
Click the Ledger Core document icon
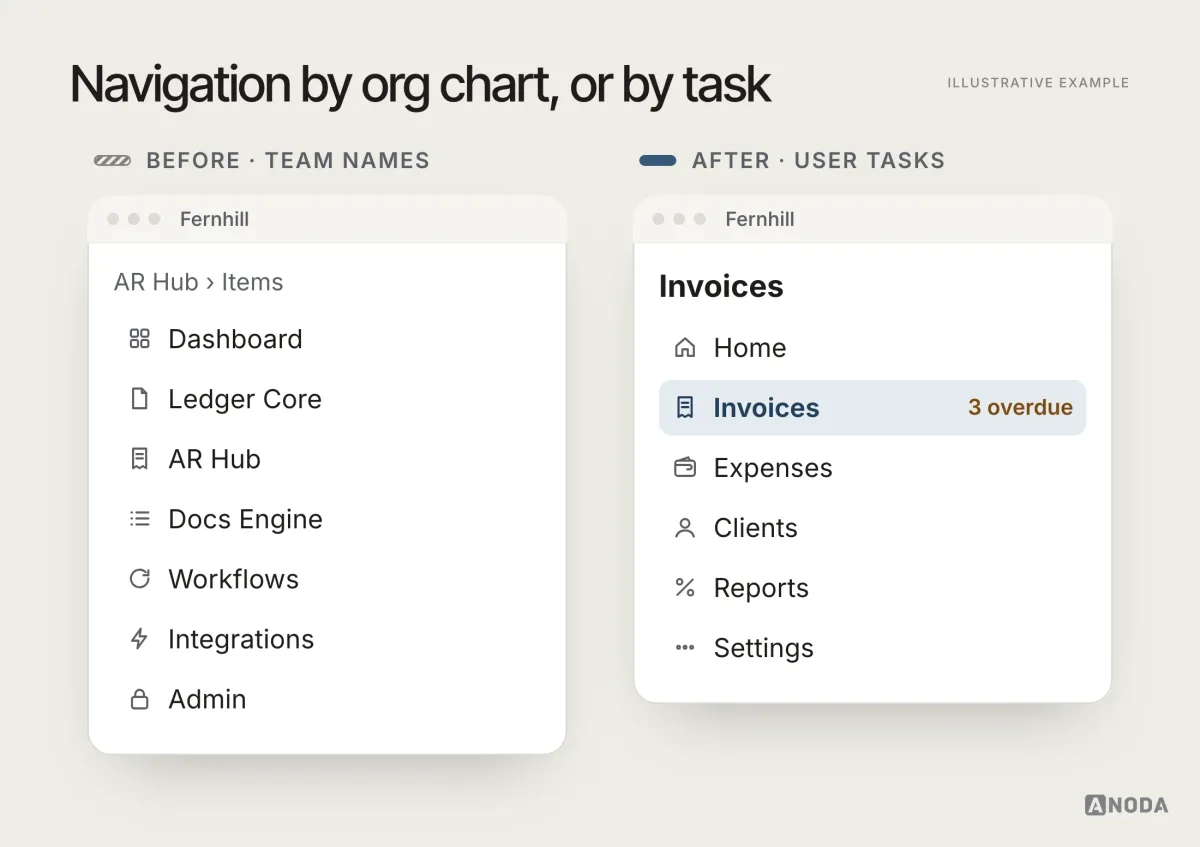(x=140, y=399)
